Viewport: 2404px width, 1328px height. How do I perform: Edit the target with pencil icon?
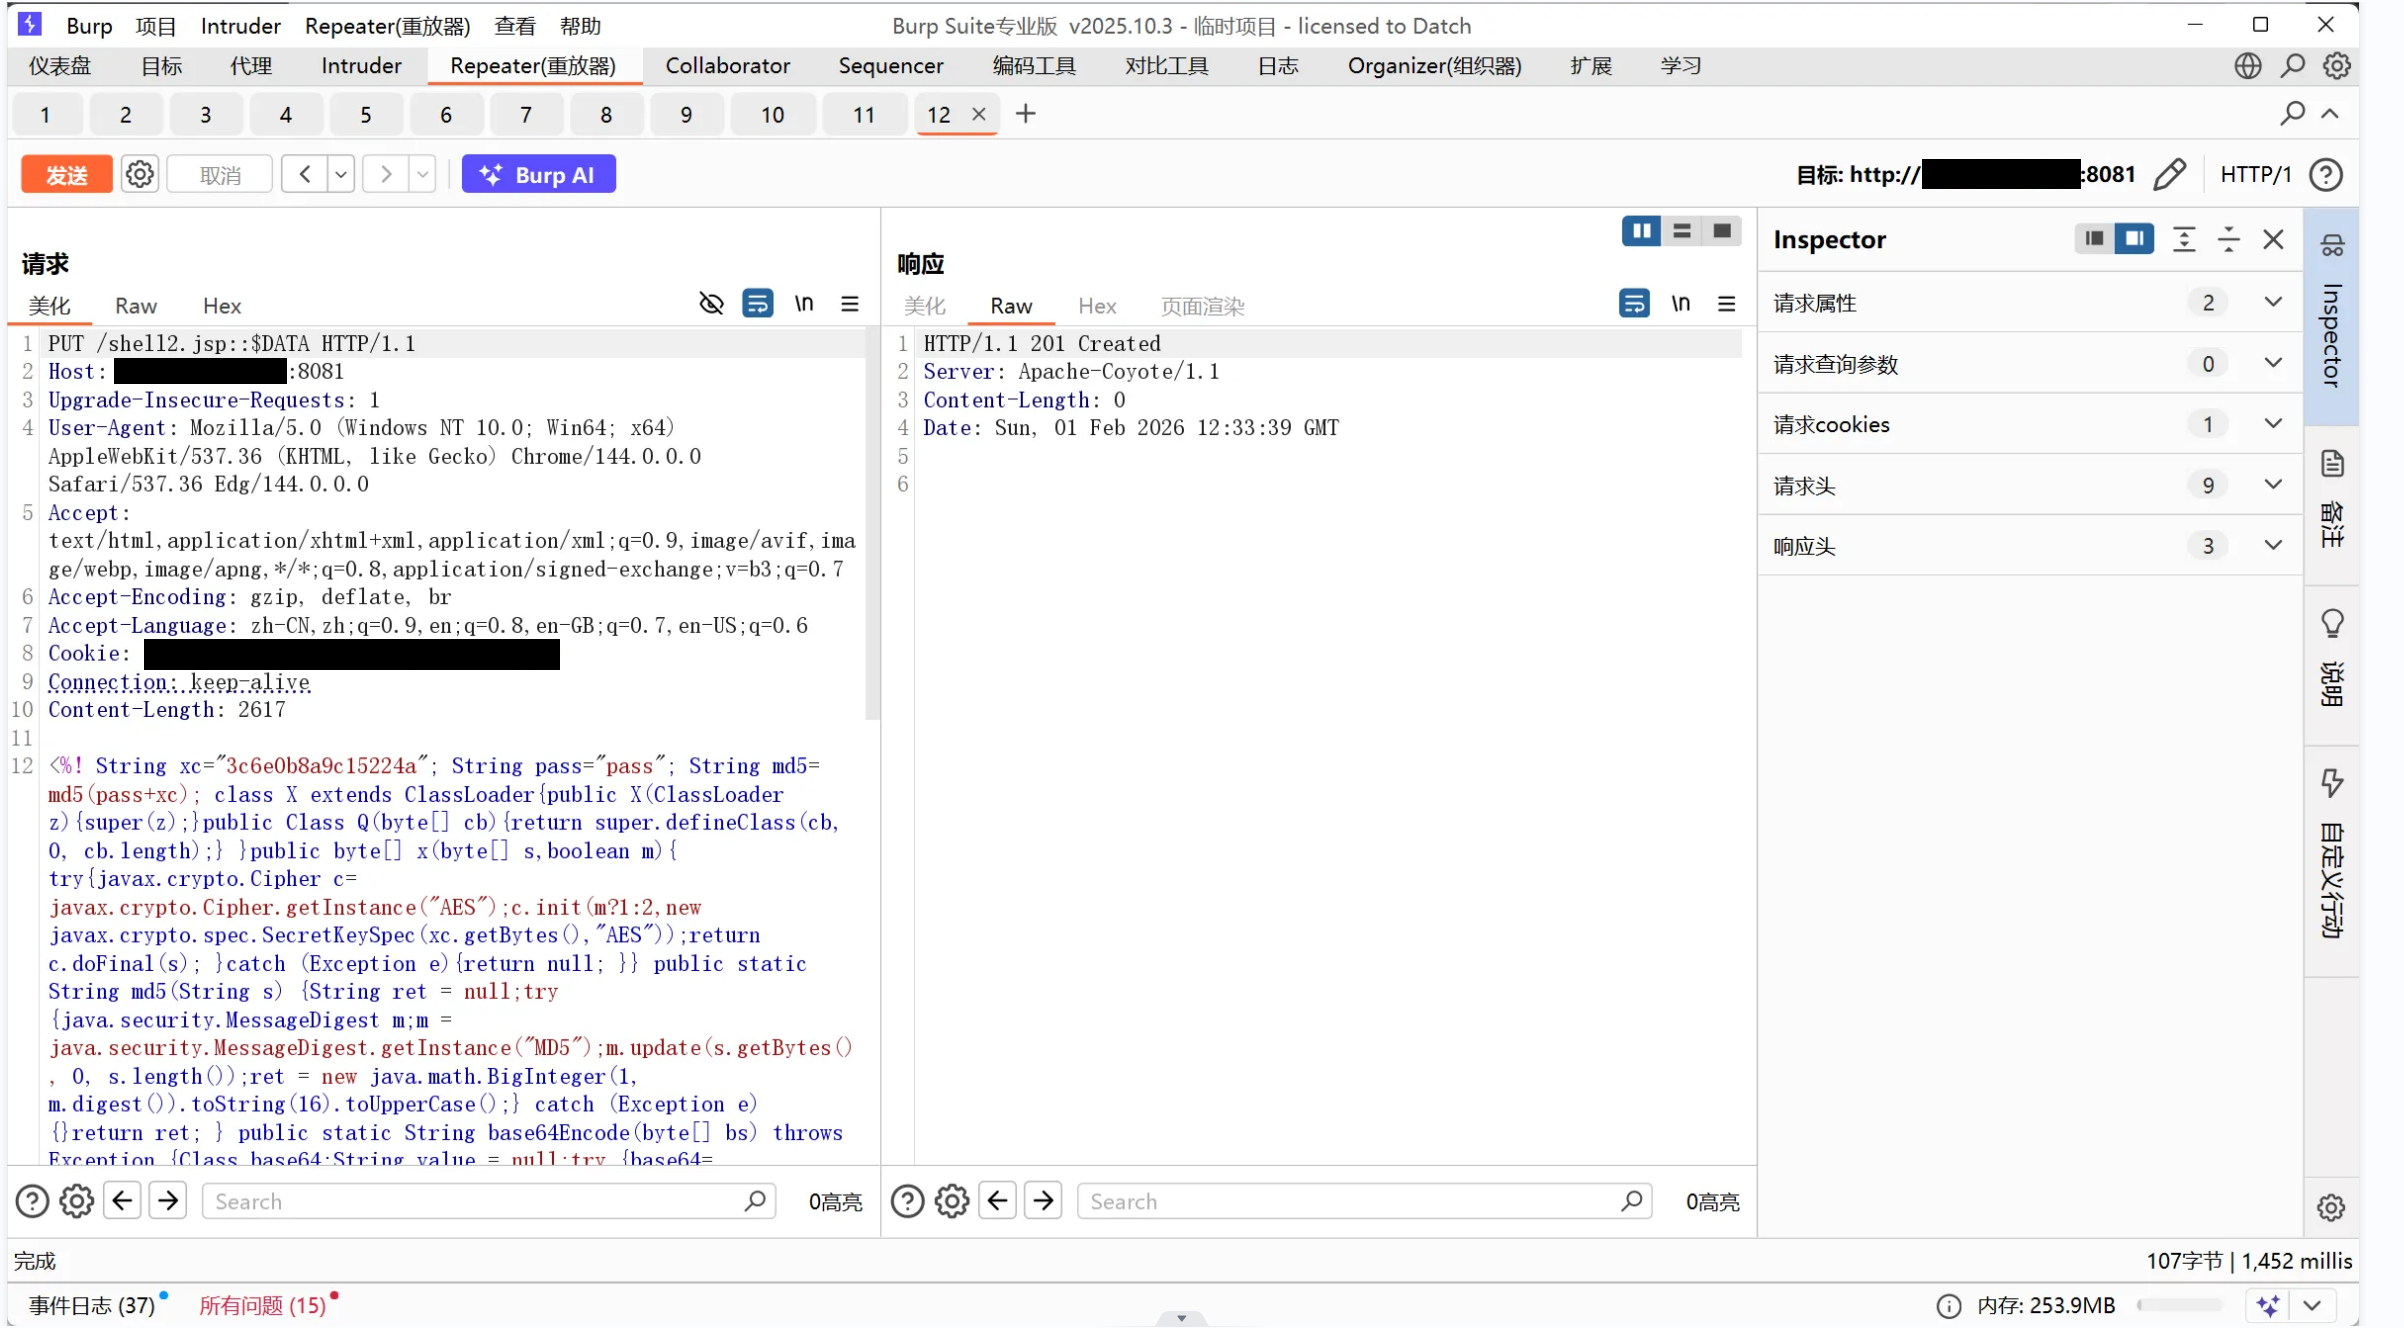pos(2169,174)
